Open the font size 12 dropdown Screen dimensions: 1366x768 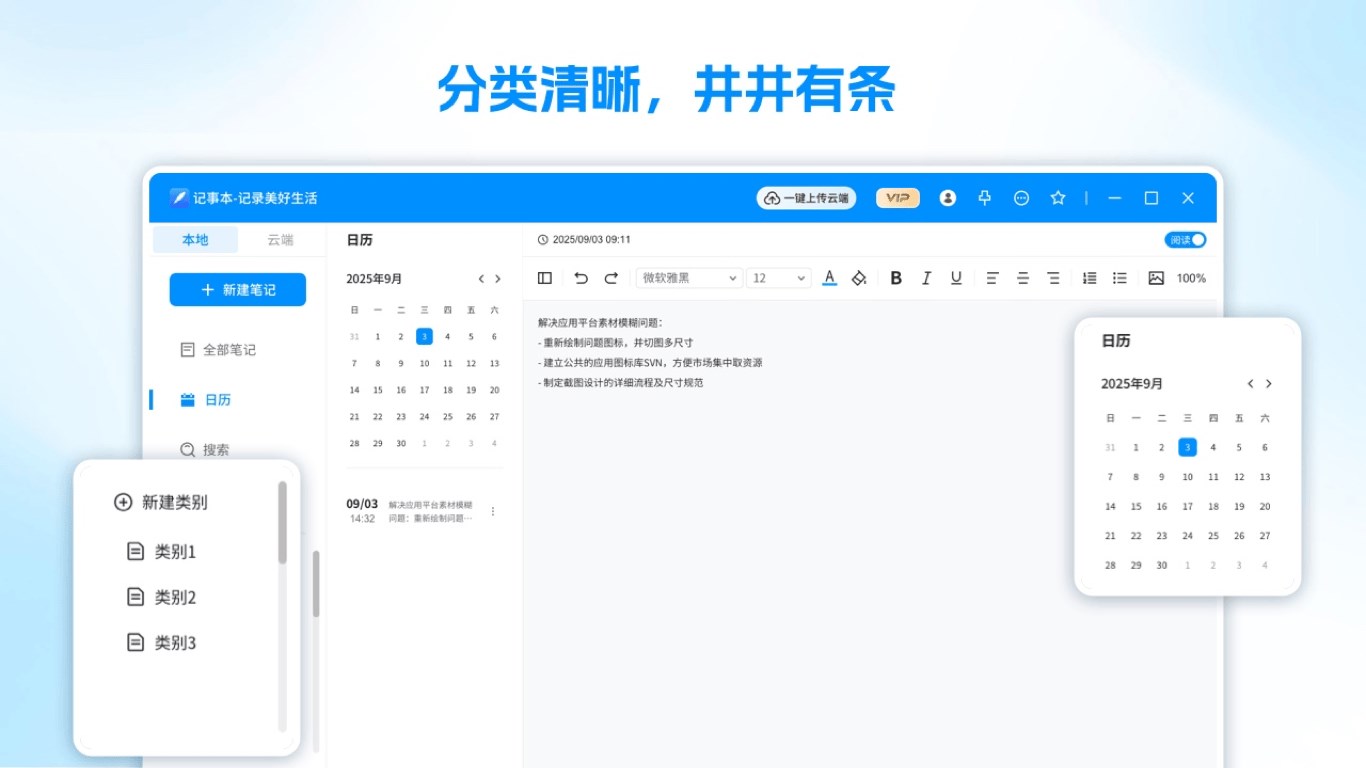pos(778,278)
